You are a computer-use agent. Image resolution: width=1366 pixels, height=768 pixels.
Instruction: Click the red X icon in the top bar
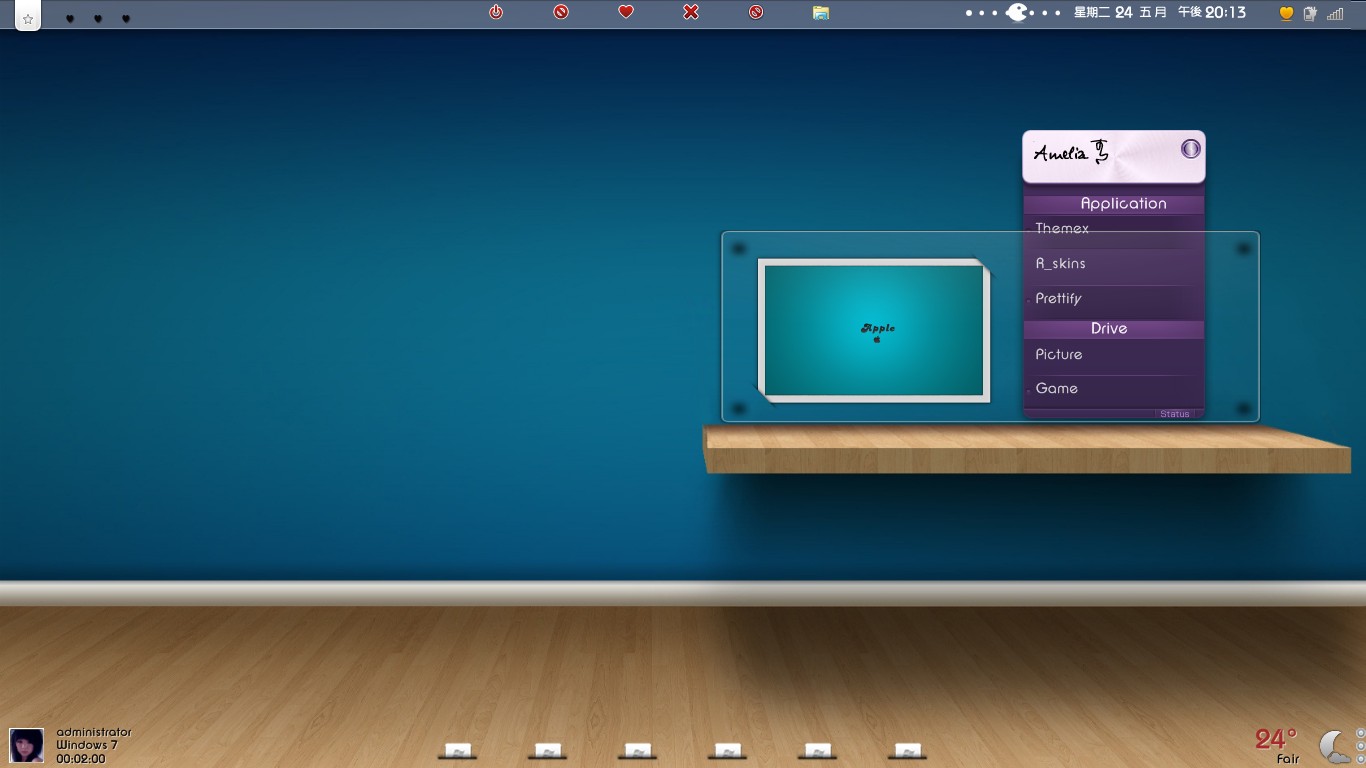click(x=691, y=12)
